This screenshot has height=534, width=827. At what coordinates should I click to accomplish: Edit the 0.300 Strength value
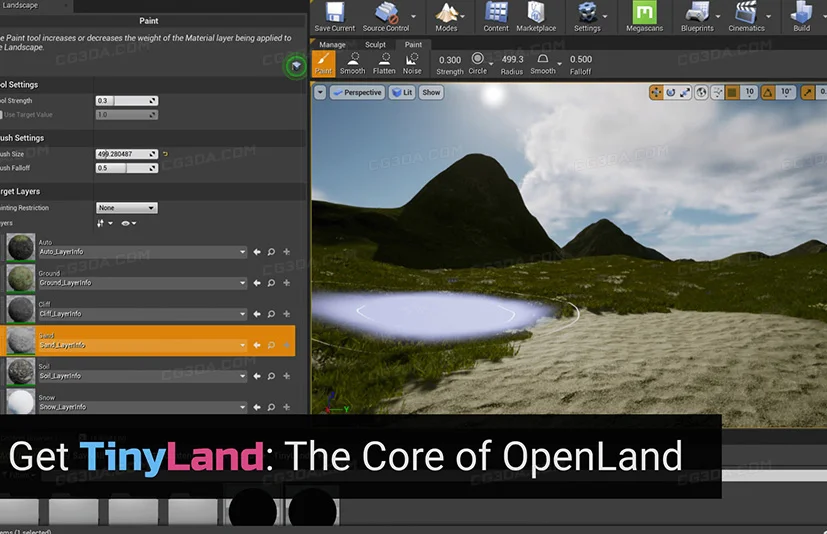coord(450,60)
